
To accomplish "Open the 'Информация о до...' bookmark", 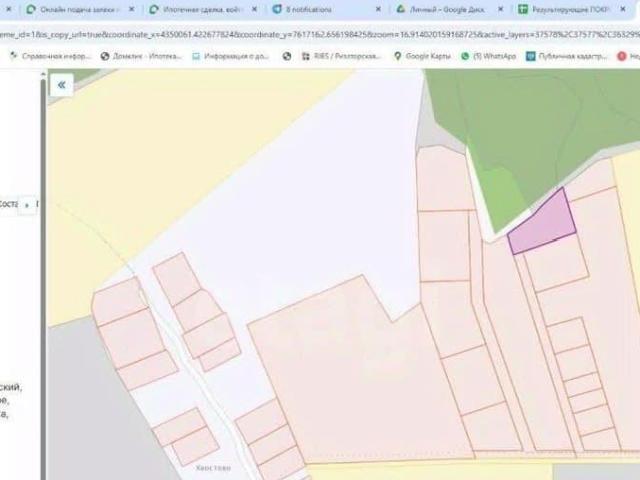I will [231, 56].
